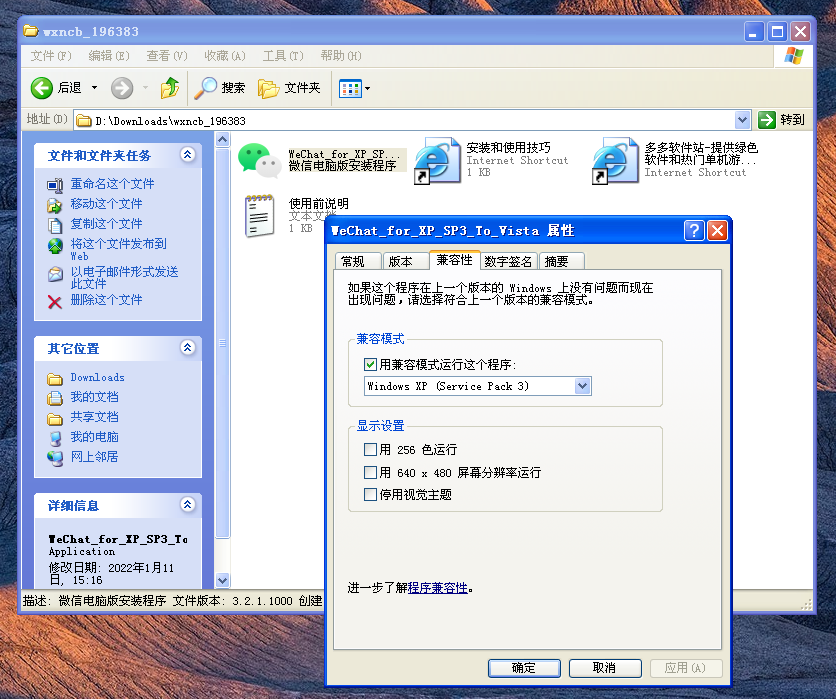
Task: Open the 工具(T) menu
Action: [283, 56]
